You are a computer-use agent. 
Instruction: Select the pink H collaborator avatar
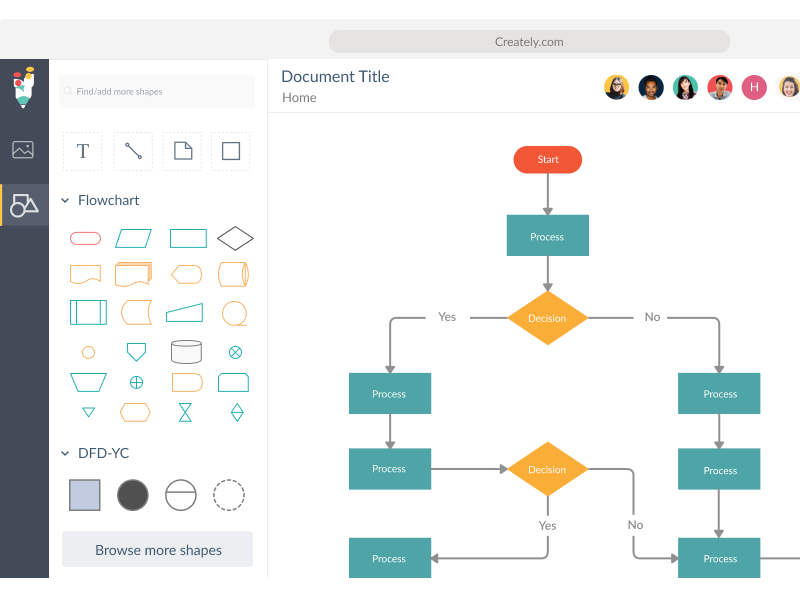coord(755,87)
